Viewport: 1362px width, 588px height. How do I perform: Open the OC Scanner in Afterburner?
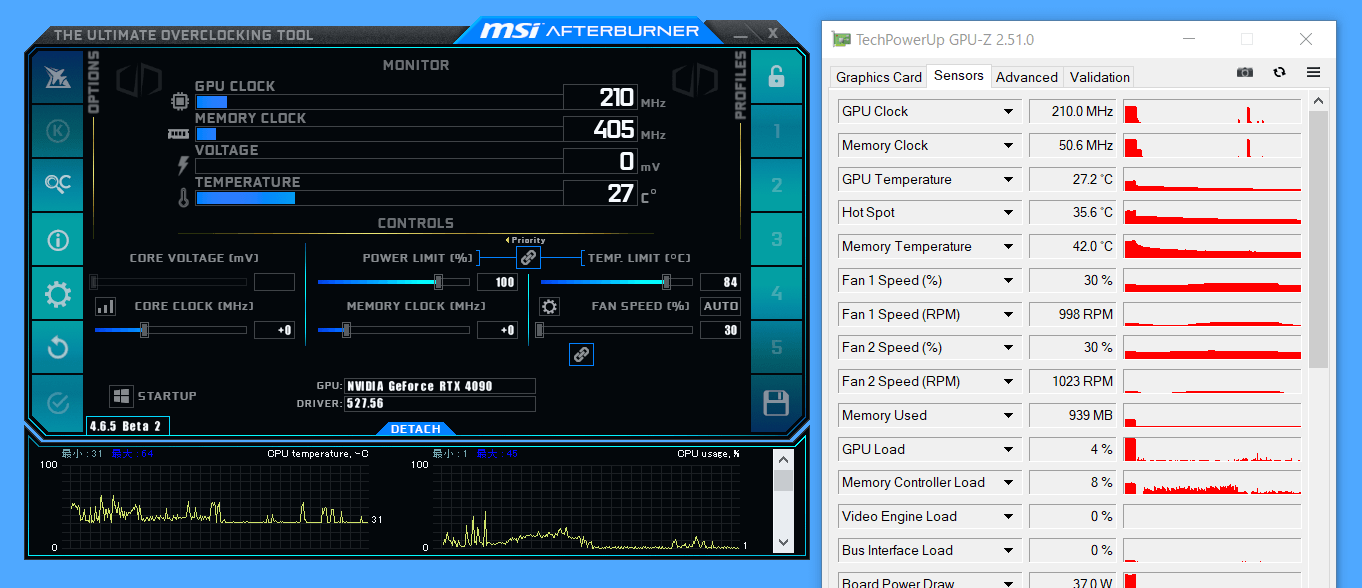click(57, 185)
